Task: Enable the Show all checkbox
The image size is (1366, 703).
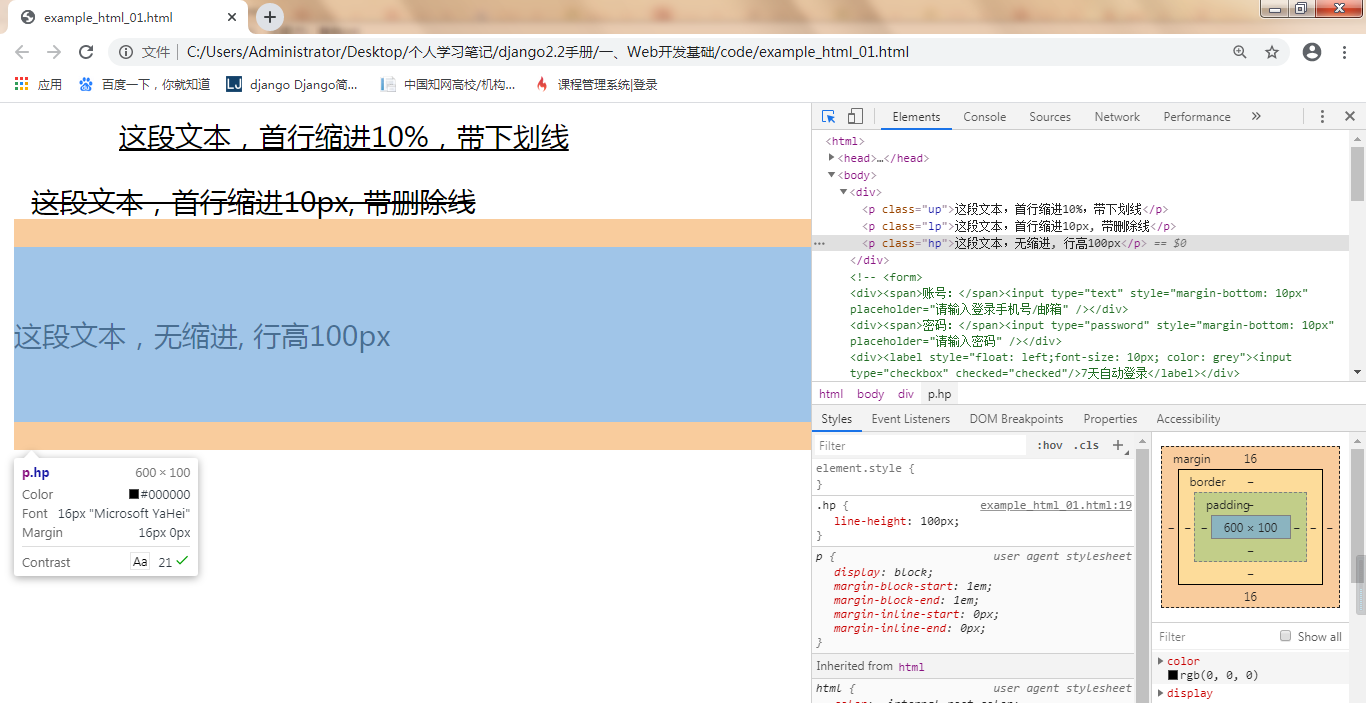Action: pyautogui.click(x=1286, y=636)
